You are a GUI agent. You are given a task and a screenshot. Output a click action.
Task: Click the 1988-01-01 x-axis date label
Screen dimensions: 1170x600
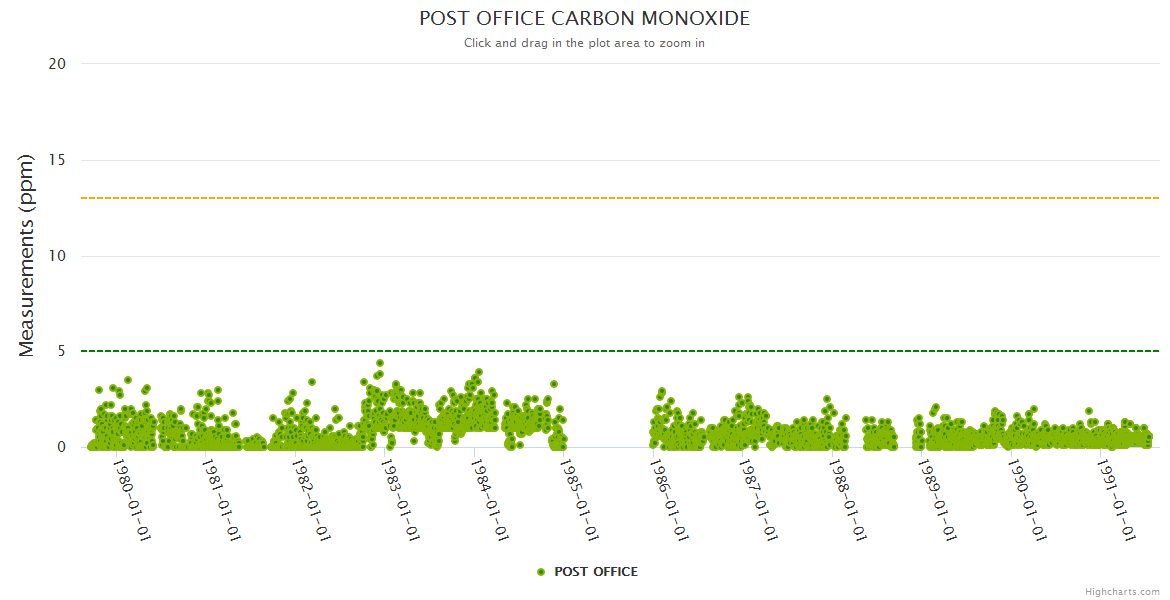pos(848,500)
